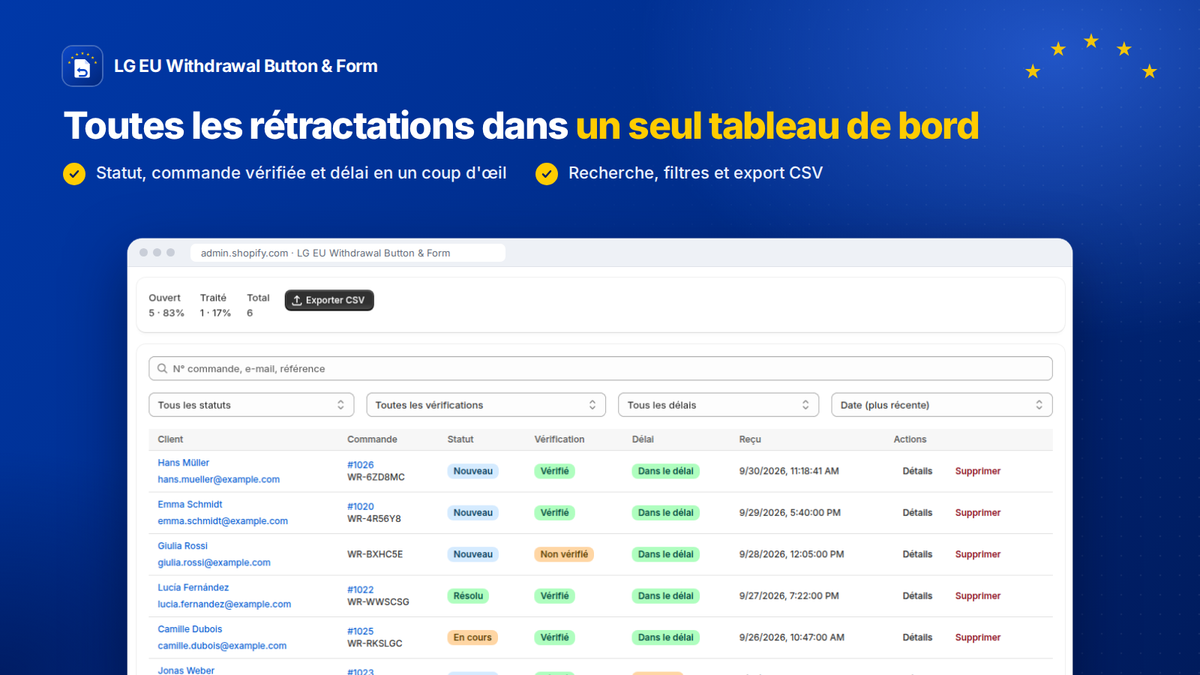This screenshot has width=1200, height=675.
Task: Click the Reçu column header
Action: coord(750,439)
